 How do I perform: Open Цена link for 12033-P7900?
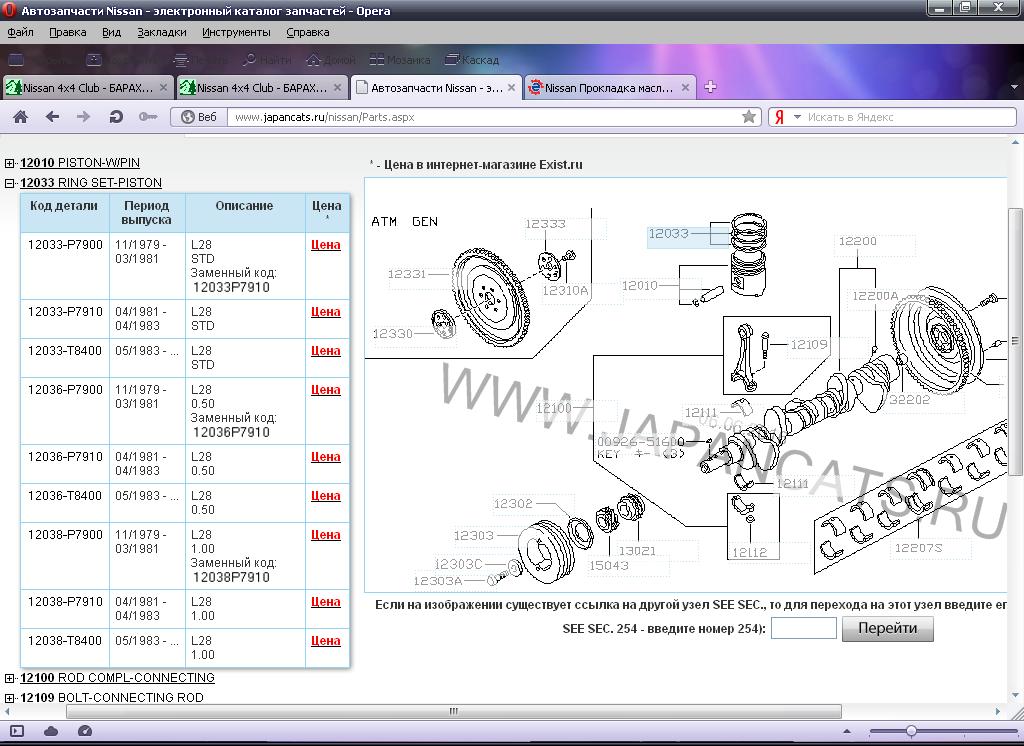point(326,245)
